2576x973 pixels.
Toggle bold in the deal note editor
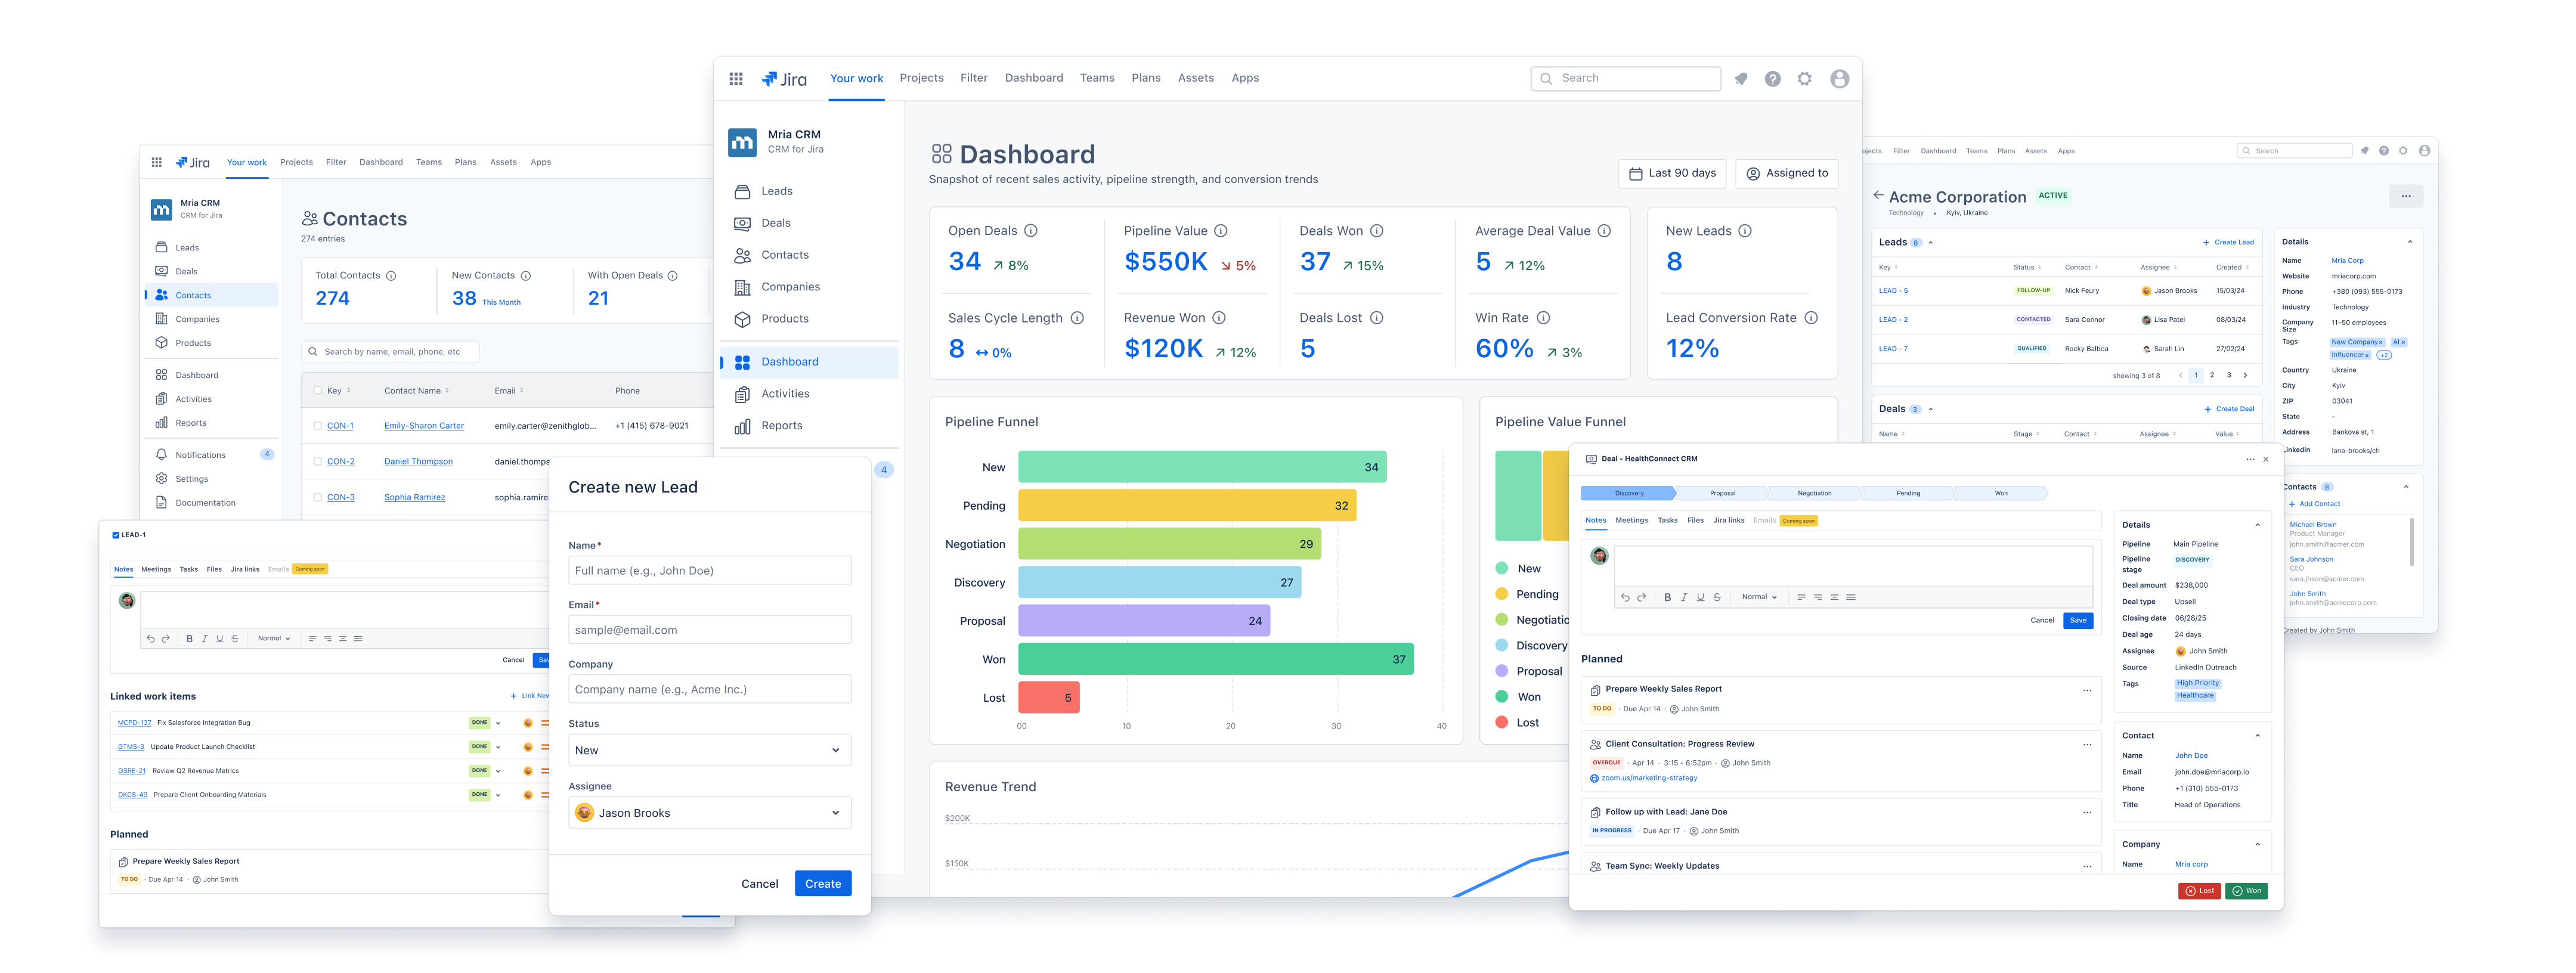(x=1668, y=597)
